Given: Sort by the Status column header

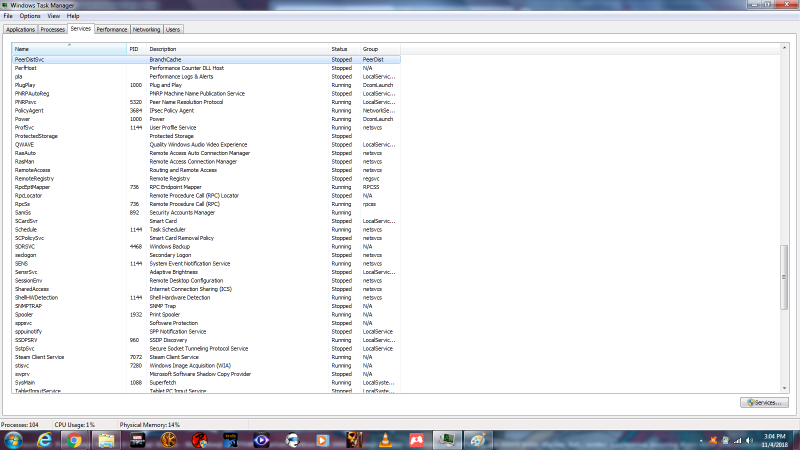Looking at the screenshot, I should pos(344,49).
